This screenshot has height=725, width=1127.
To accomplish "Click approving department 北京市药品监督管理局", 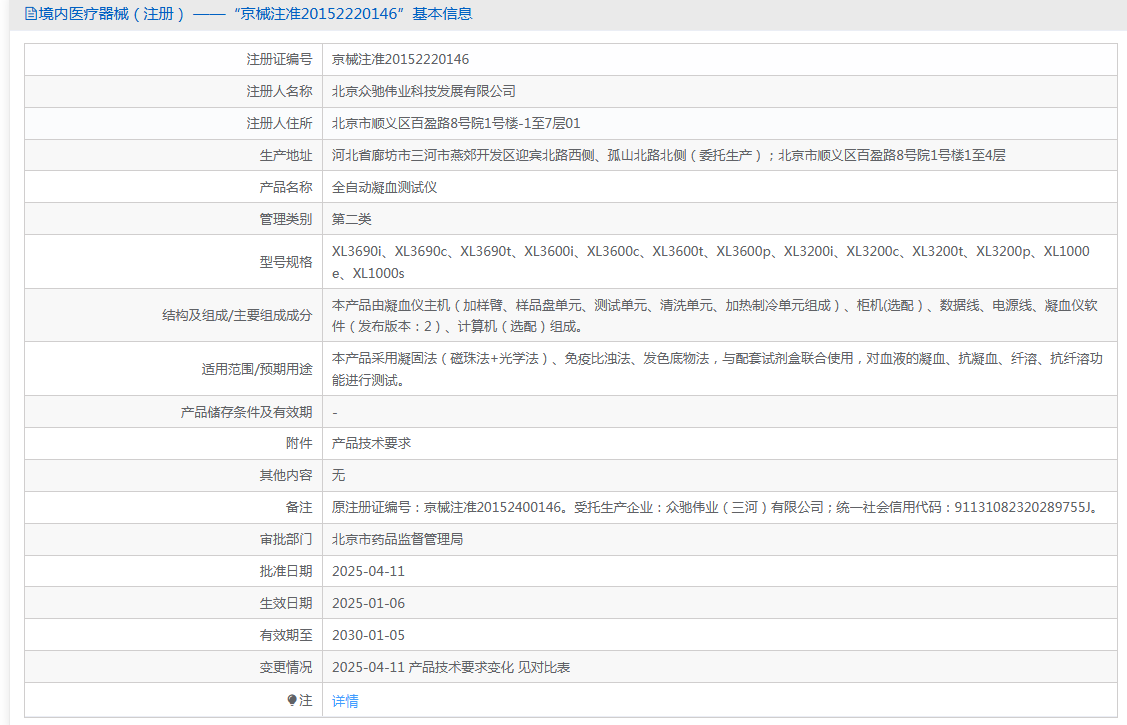I will 397,539.
